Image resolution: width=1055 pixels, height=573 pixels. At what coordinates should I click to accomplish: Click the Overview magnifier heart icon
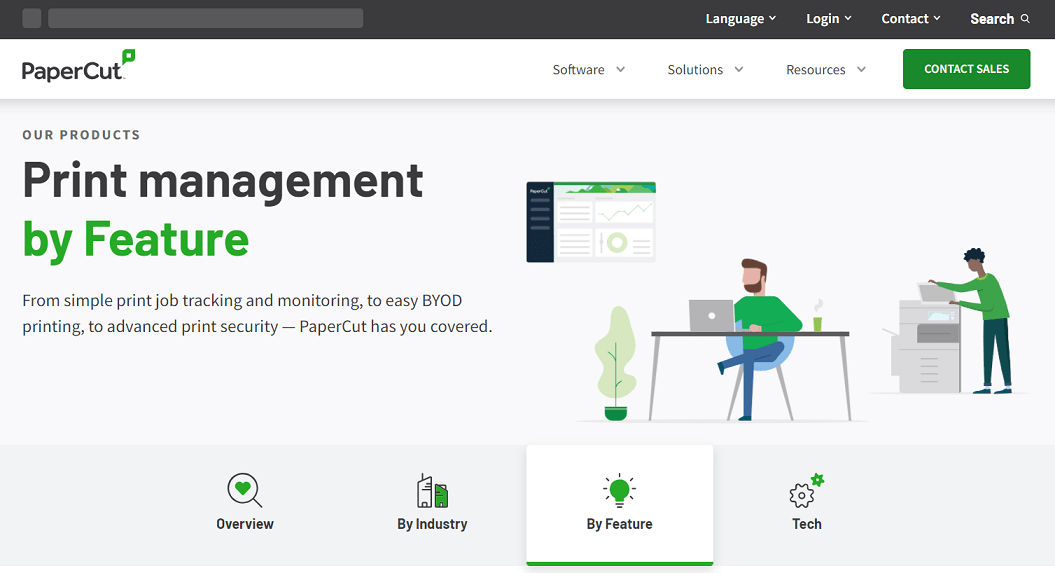click(x=244, y=490)
